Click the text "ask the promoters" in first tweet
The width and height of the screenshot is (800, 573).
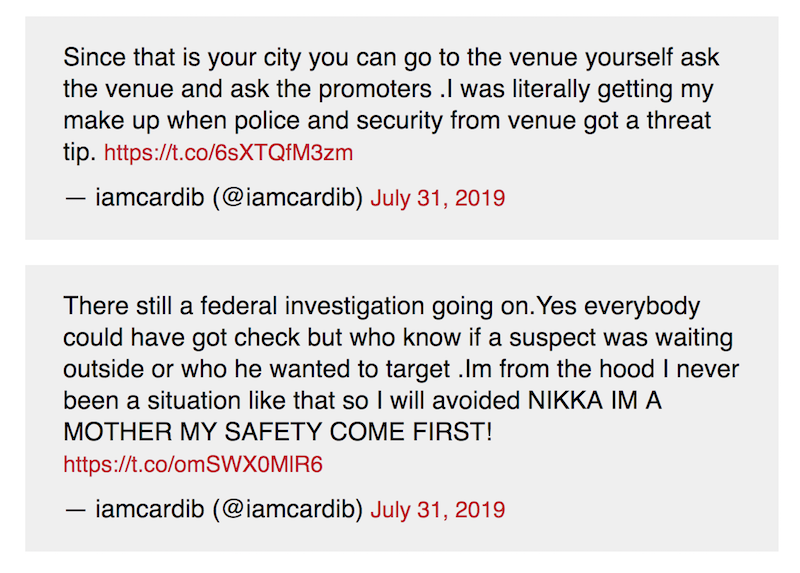pos(326,89)
